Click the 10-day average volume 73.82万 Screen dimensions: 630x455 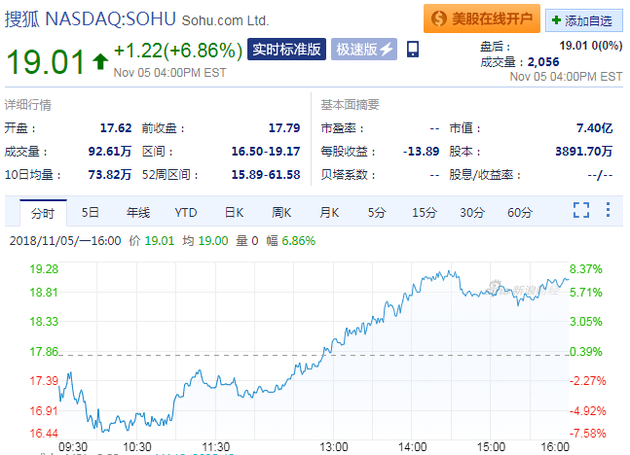point(110,174)
